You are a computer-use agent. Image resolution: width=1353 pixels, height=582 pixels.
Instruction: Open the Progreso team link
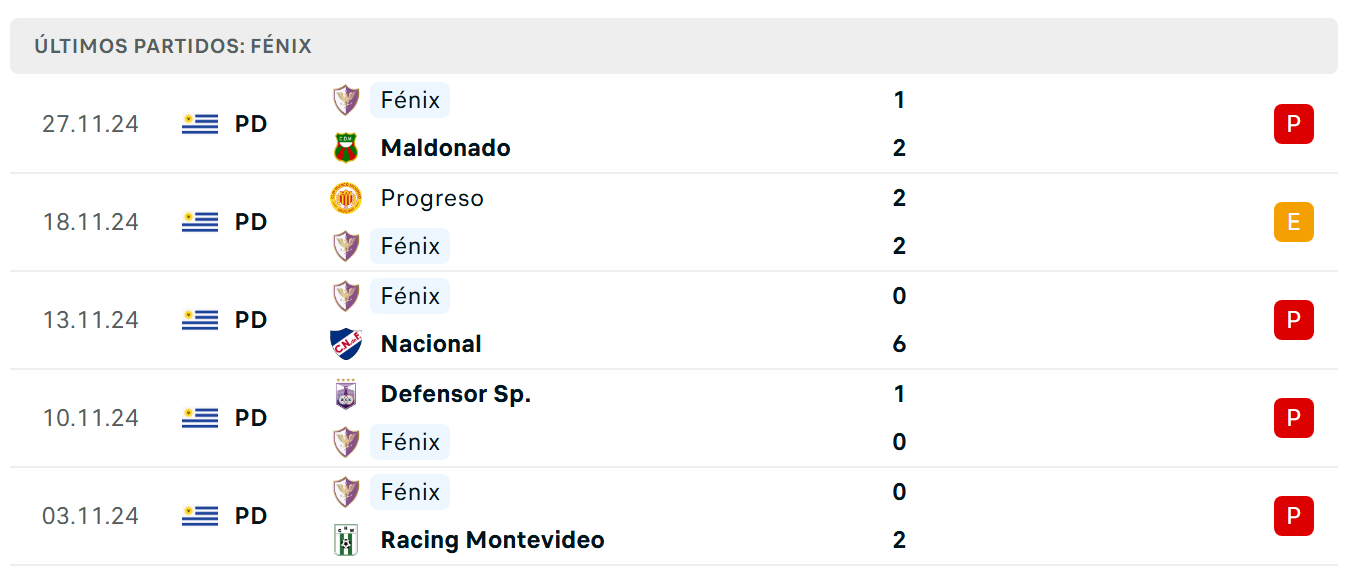click(x=432, y=199)
